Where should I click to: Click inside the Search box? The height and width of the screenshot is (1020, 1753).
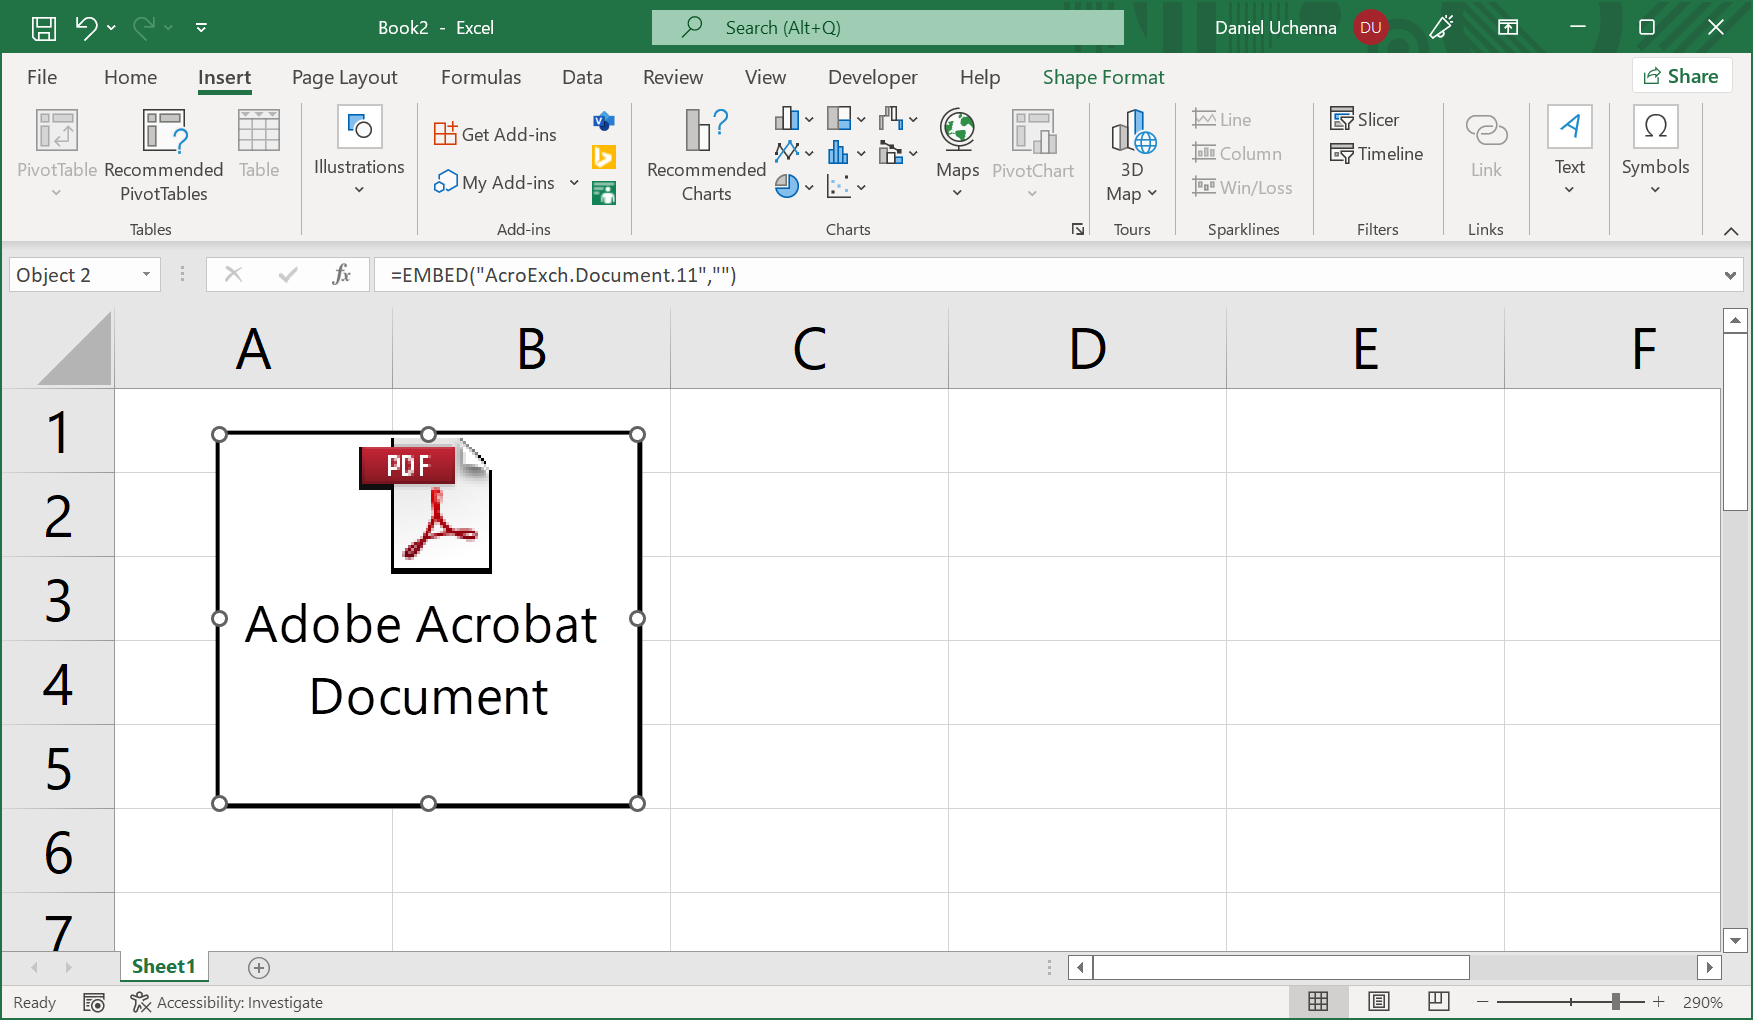(887, 27)
